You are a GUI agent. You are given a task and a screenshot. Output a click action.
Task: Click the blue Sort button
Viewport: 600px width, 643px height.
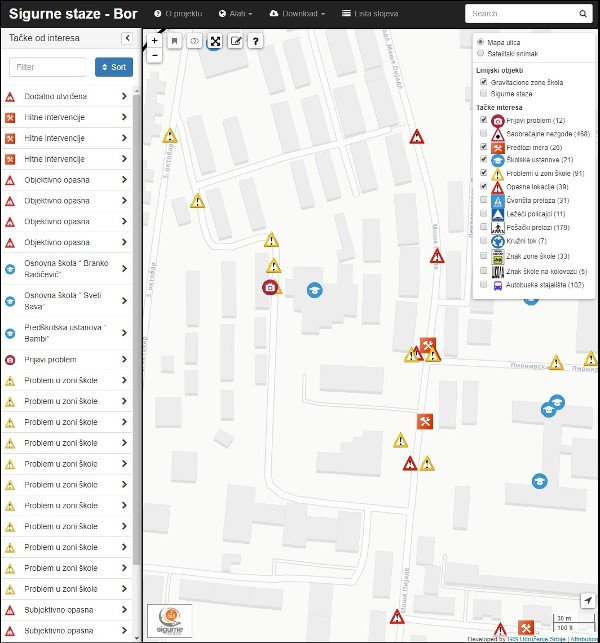point(114,67)
